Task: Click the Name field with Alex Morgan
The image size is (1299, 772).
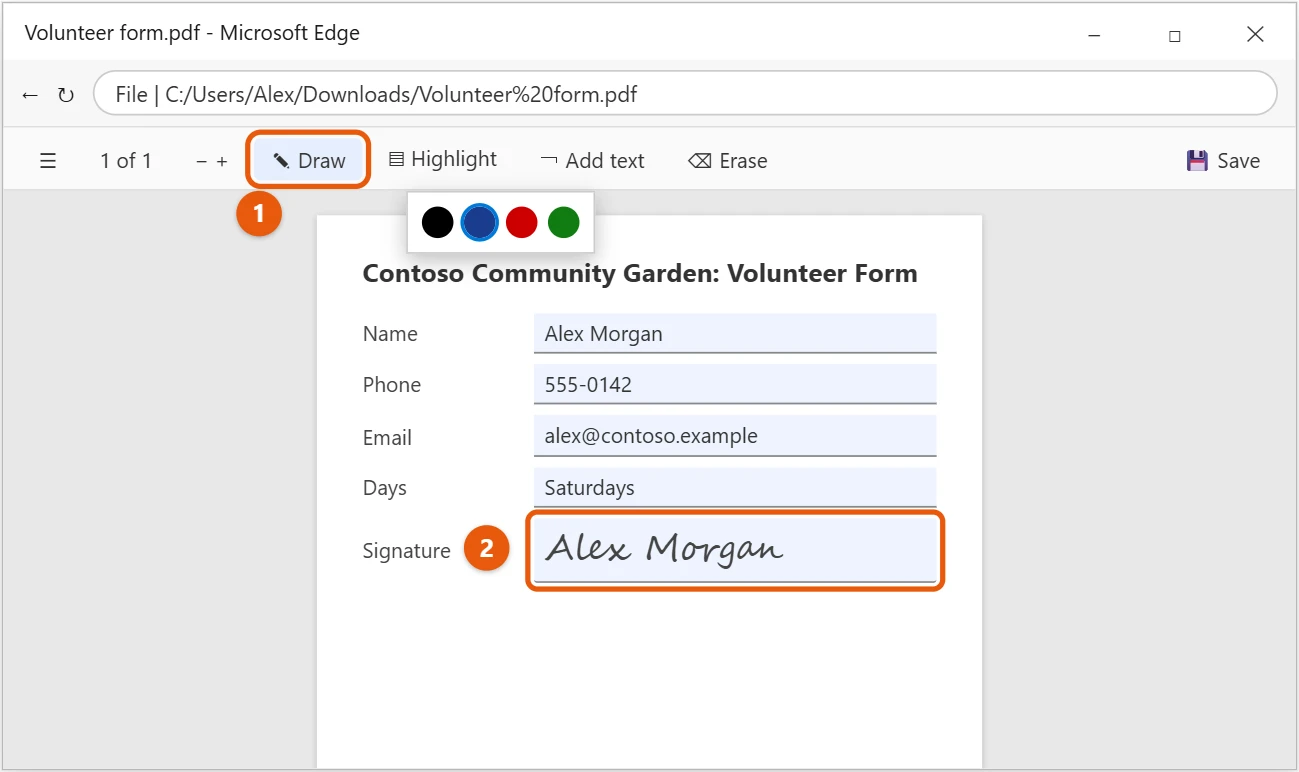Action: point(735,333)
